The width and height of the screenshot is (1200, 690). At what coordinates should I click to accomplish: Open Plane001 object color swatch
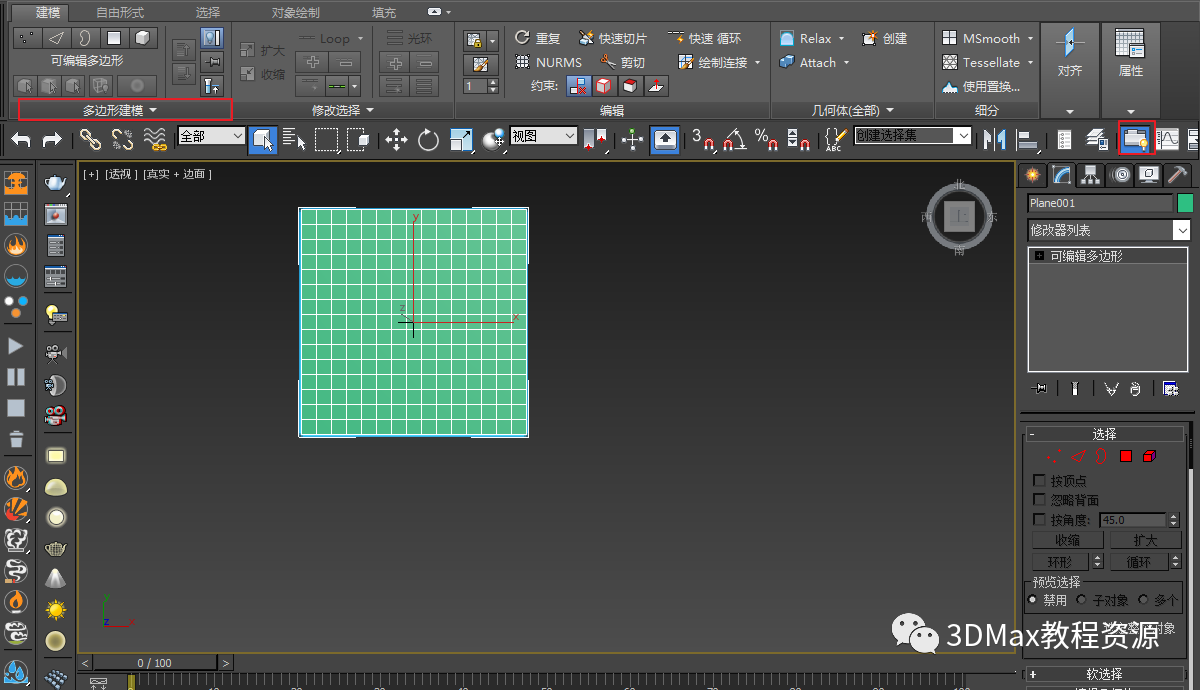pyautogui.click(x=1185, y=203)
